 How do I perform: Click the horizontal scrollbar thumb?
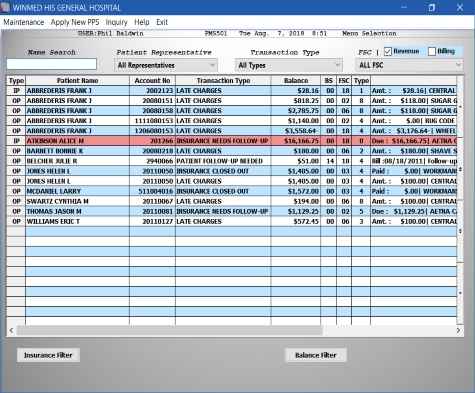click(170, 330)
